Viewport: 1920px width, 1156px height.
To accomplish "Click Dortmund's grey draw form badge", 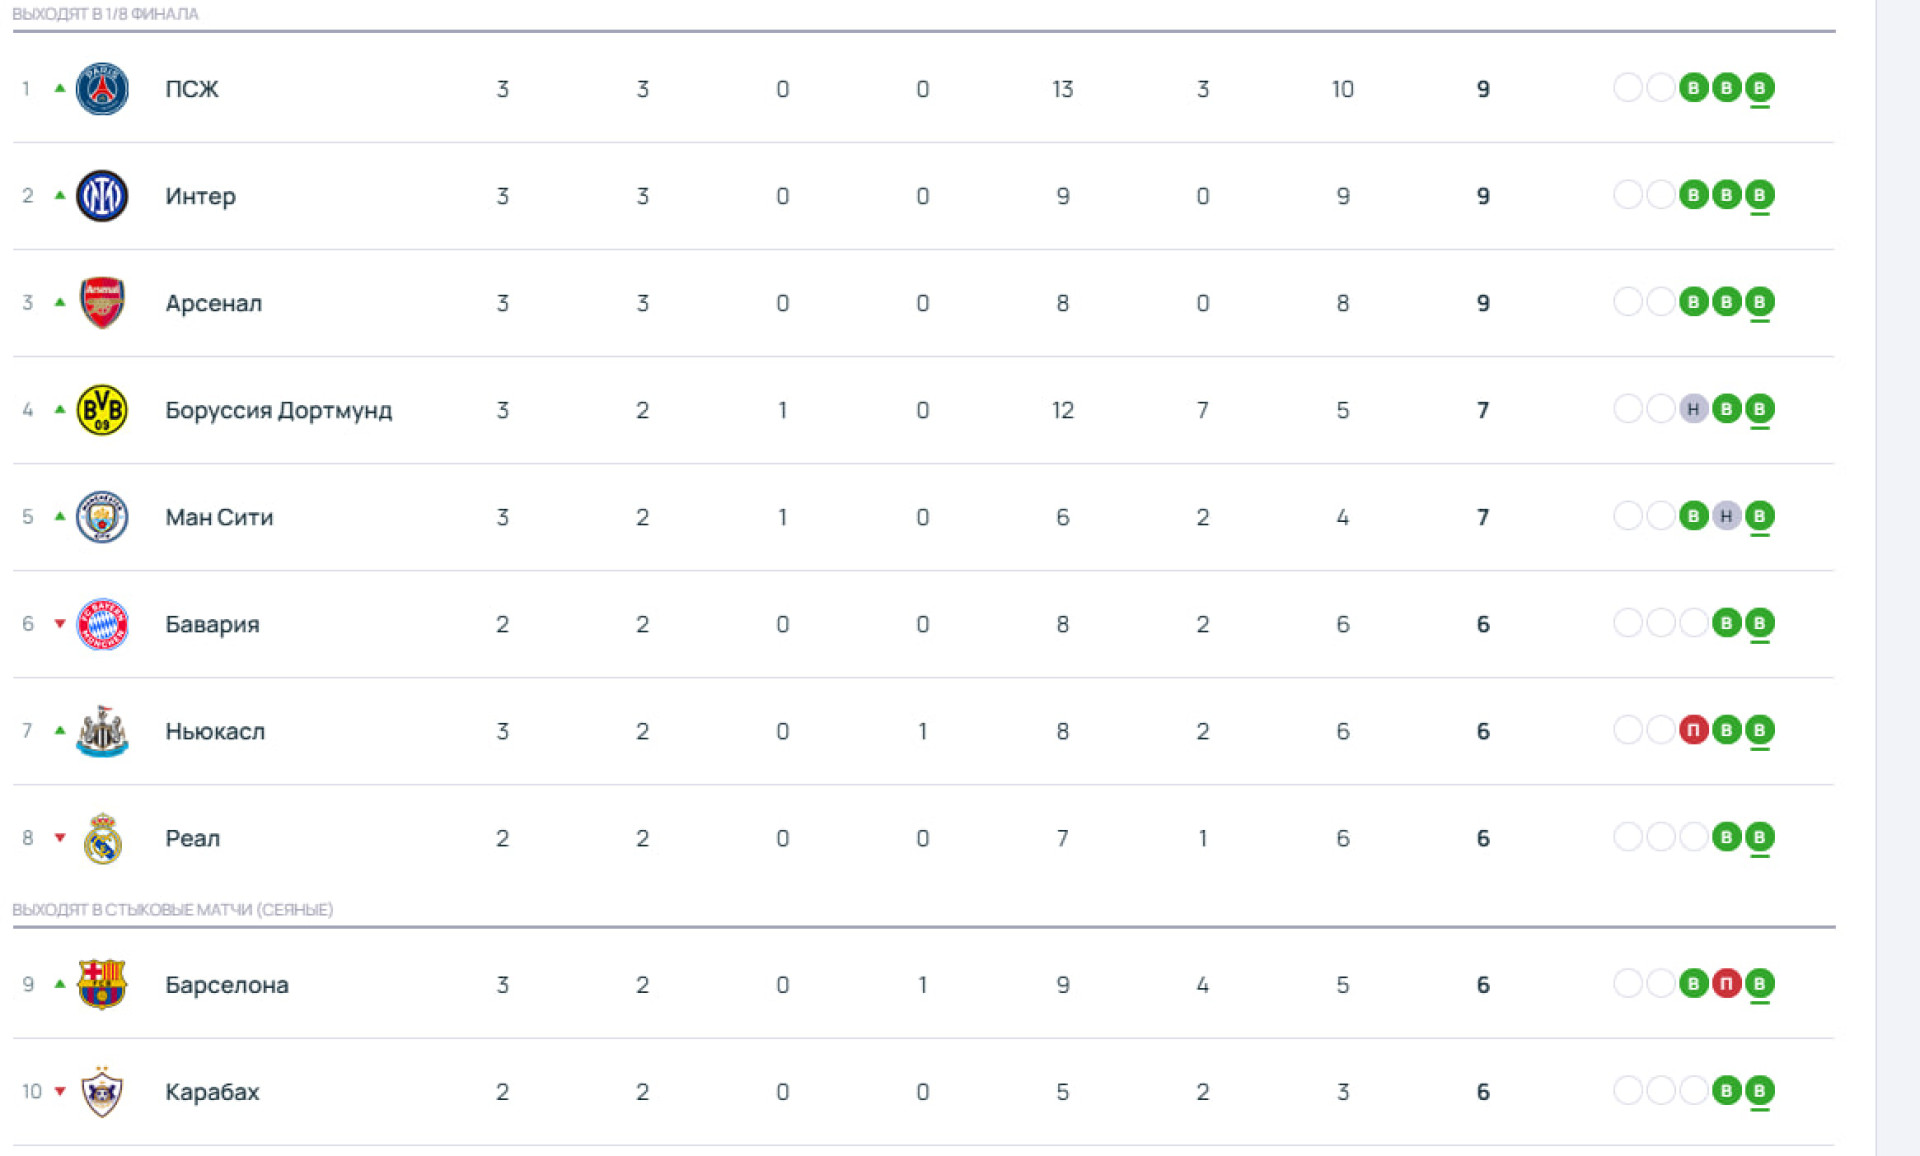I will point(1693,409).
